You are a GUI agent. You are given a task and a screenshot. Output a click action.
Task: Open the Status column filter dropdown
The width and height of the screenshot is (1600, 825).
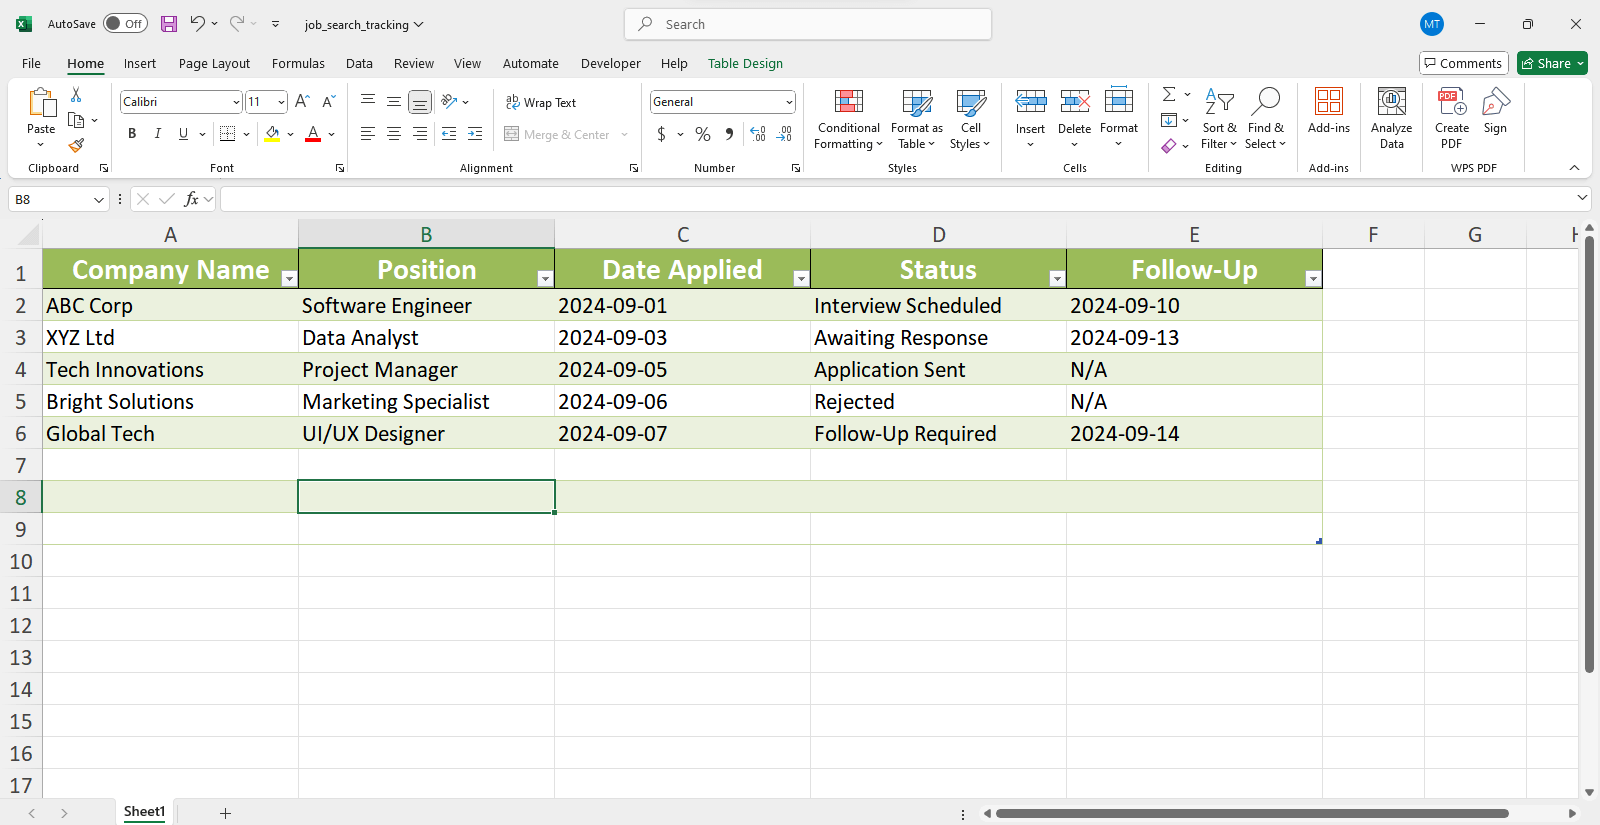click(1057, 279)
